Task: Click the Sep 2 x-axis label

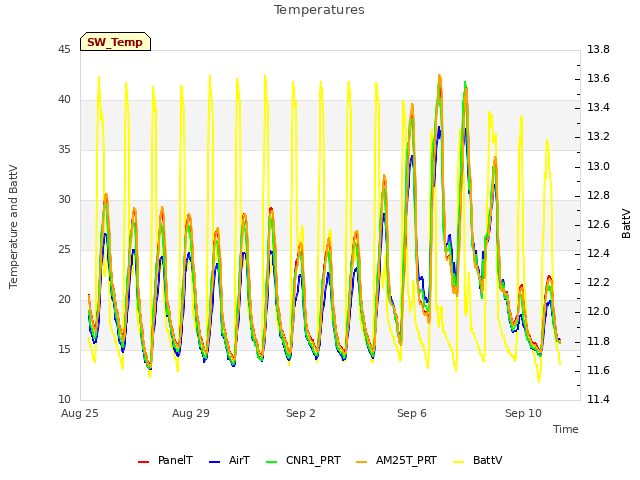Action: pyautogui.click(x=301, y=413)
